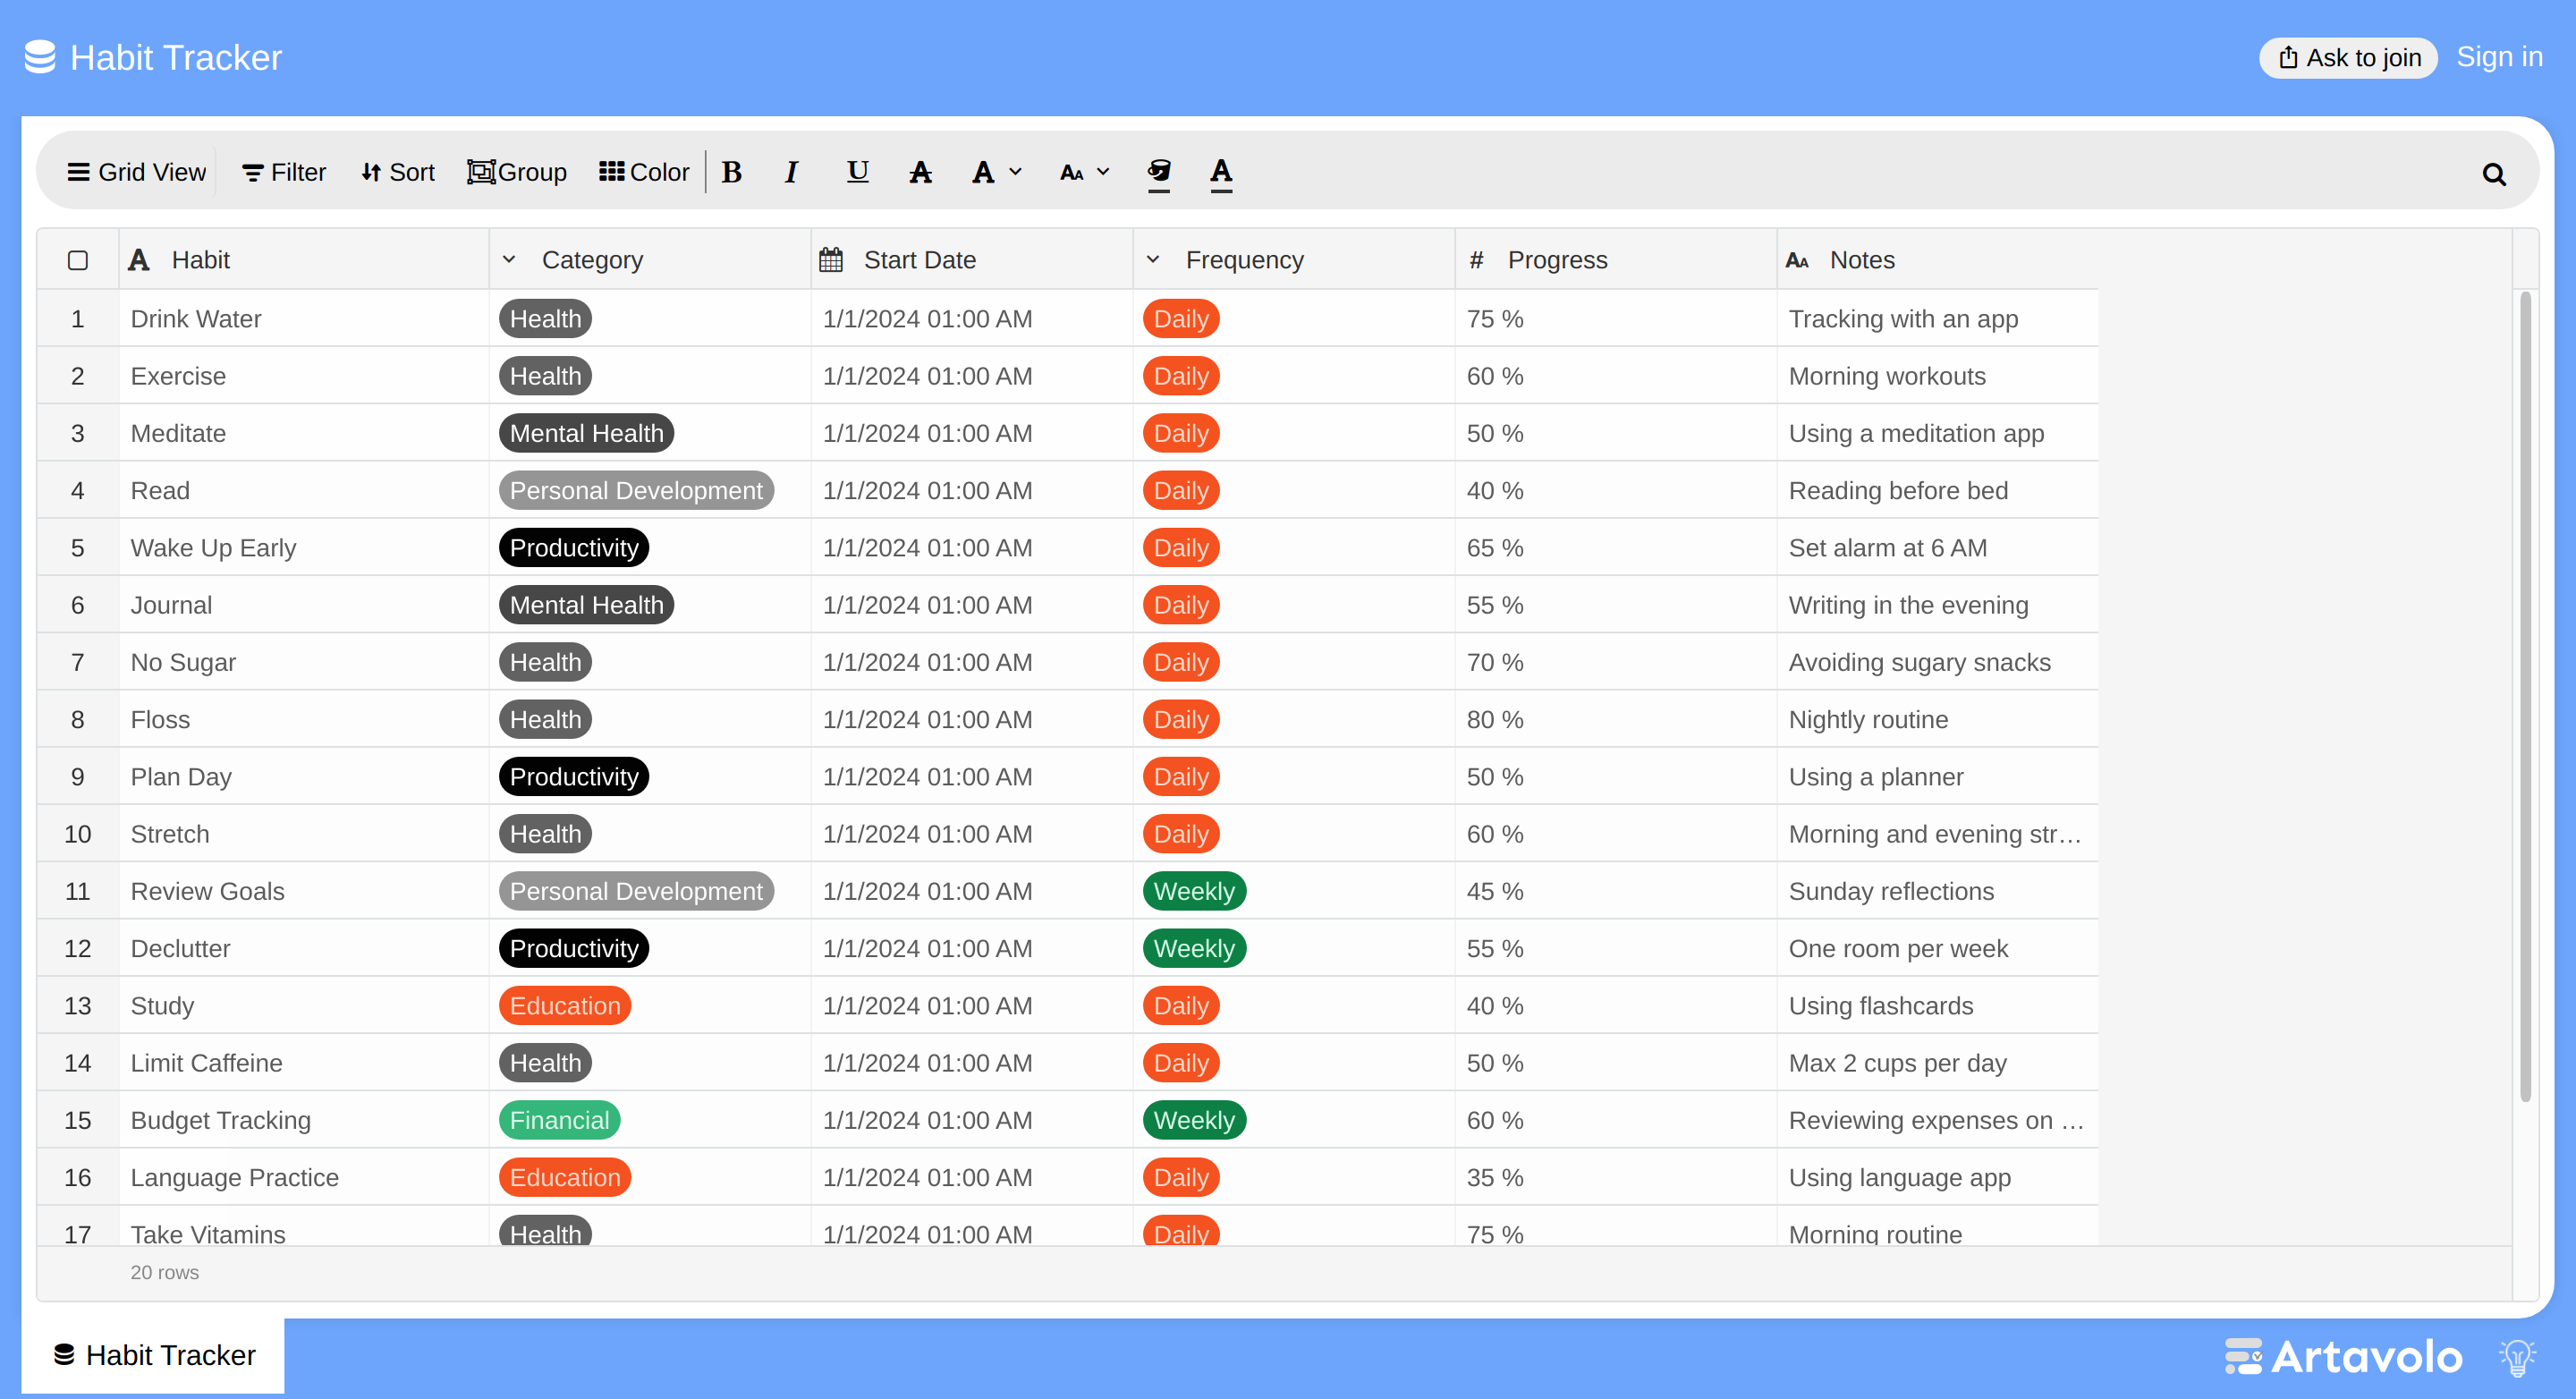Open the text color tool
The height and width of the screenshot is (1399, 2576).
(x=1221, y=173)
